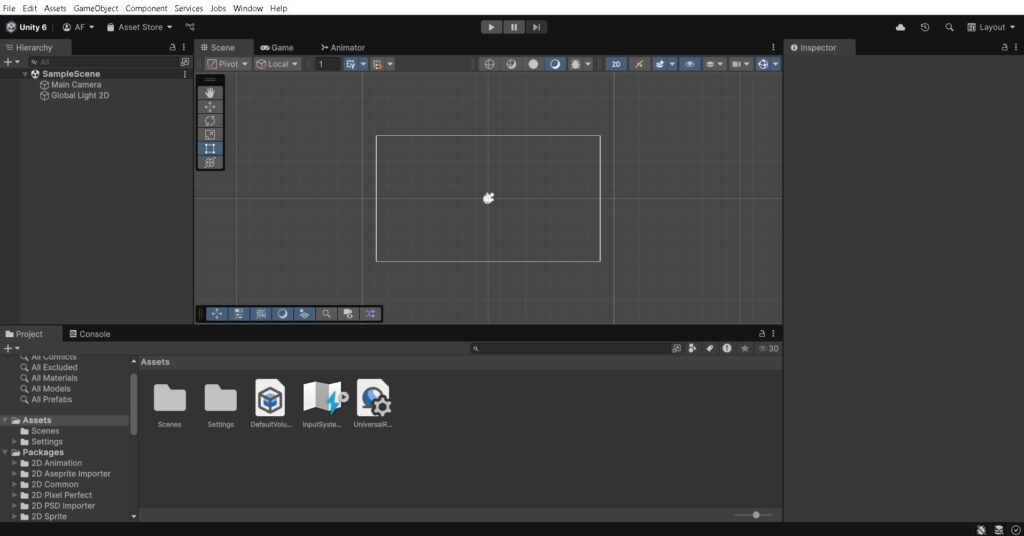The width and height of the screenshot is (1024, 536).
Task: Collapse the Packages tree section
Action: coord(5,452)
